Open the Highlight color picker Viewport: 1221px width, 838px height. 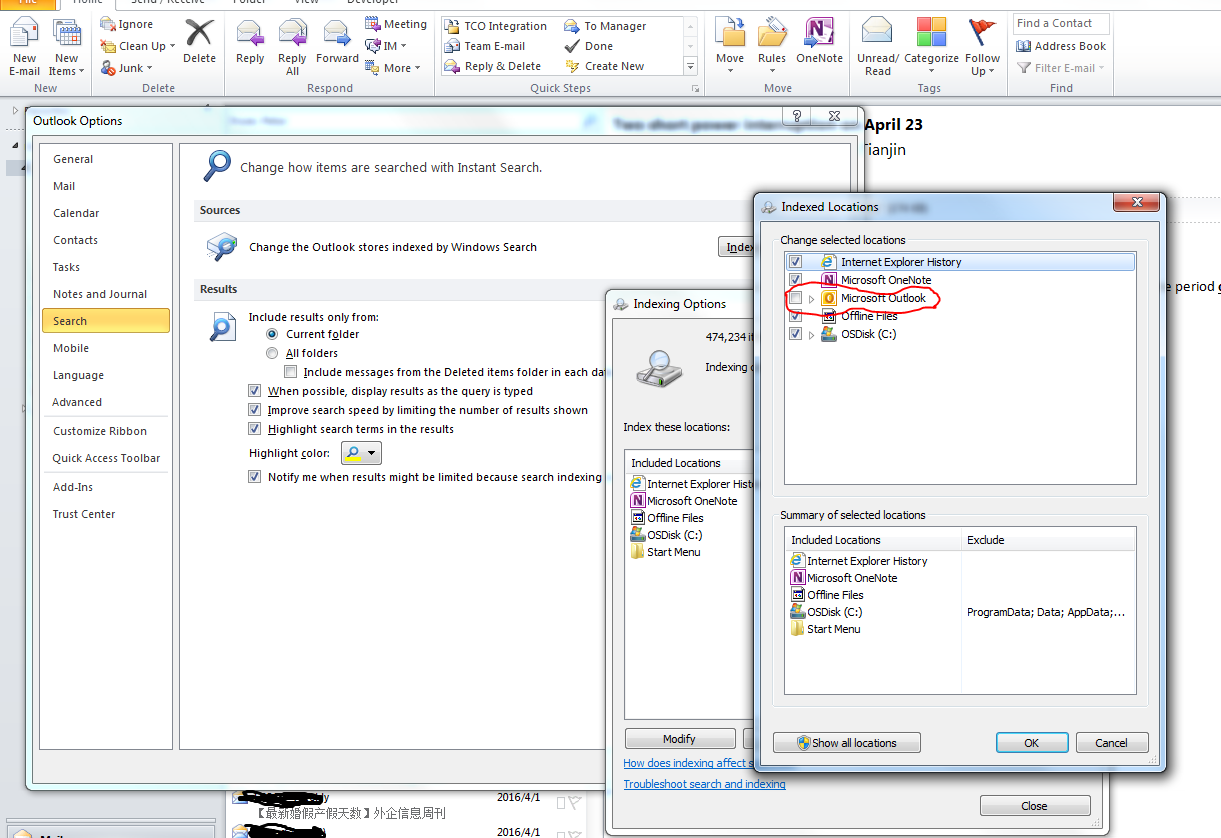[361, 453]
